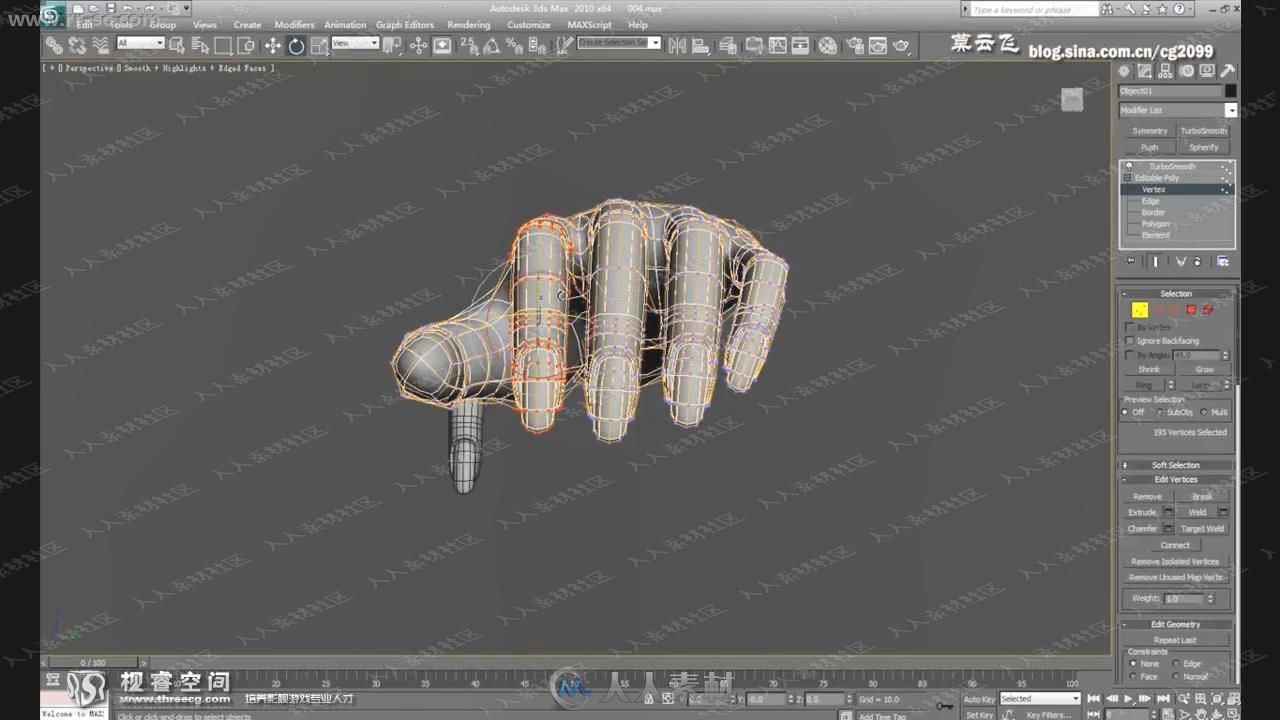The width and height of the screenshot is (1280, 720).
Task: Toggle TurboSmooth modifier lightbulb visibility
Action: (1129, 166)
